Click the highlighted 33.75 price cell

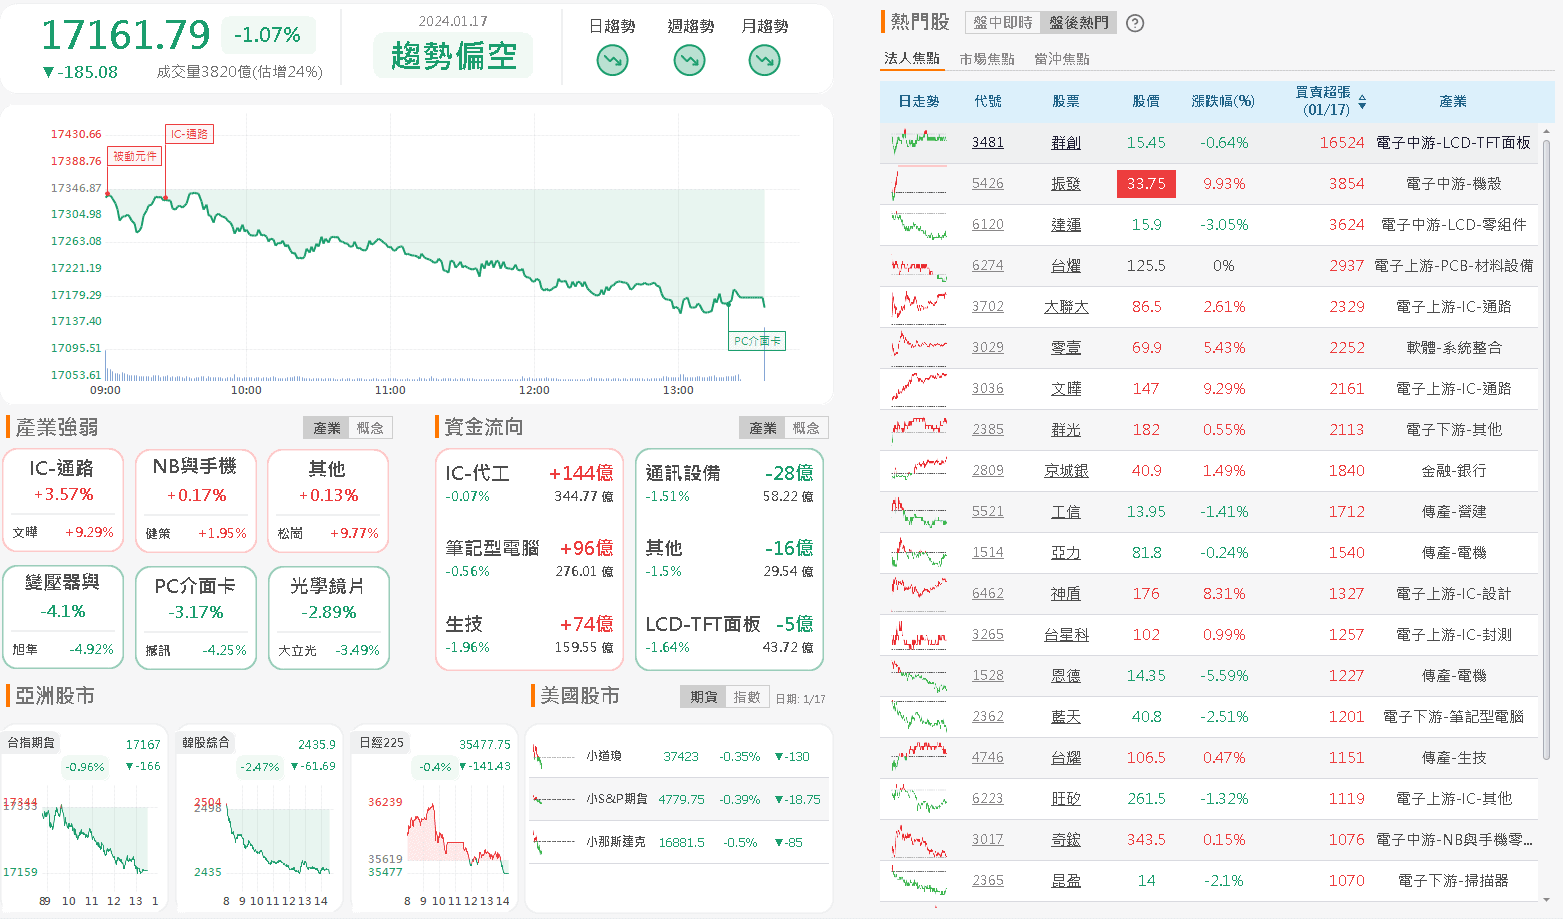click(1146, 184)
